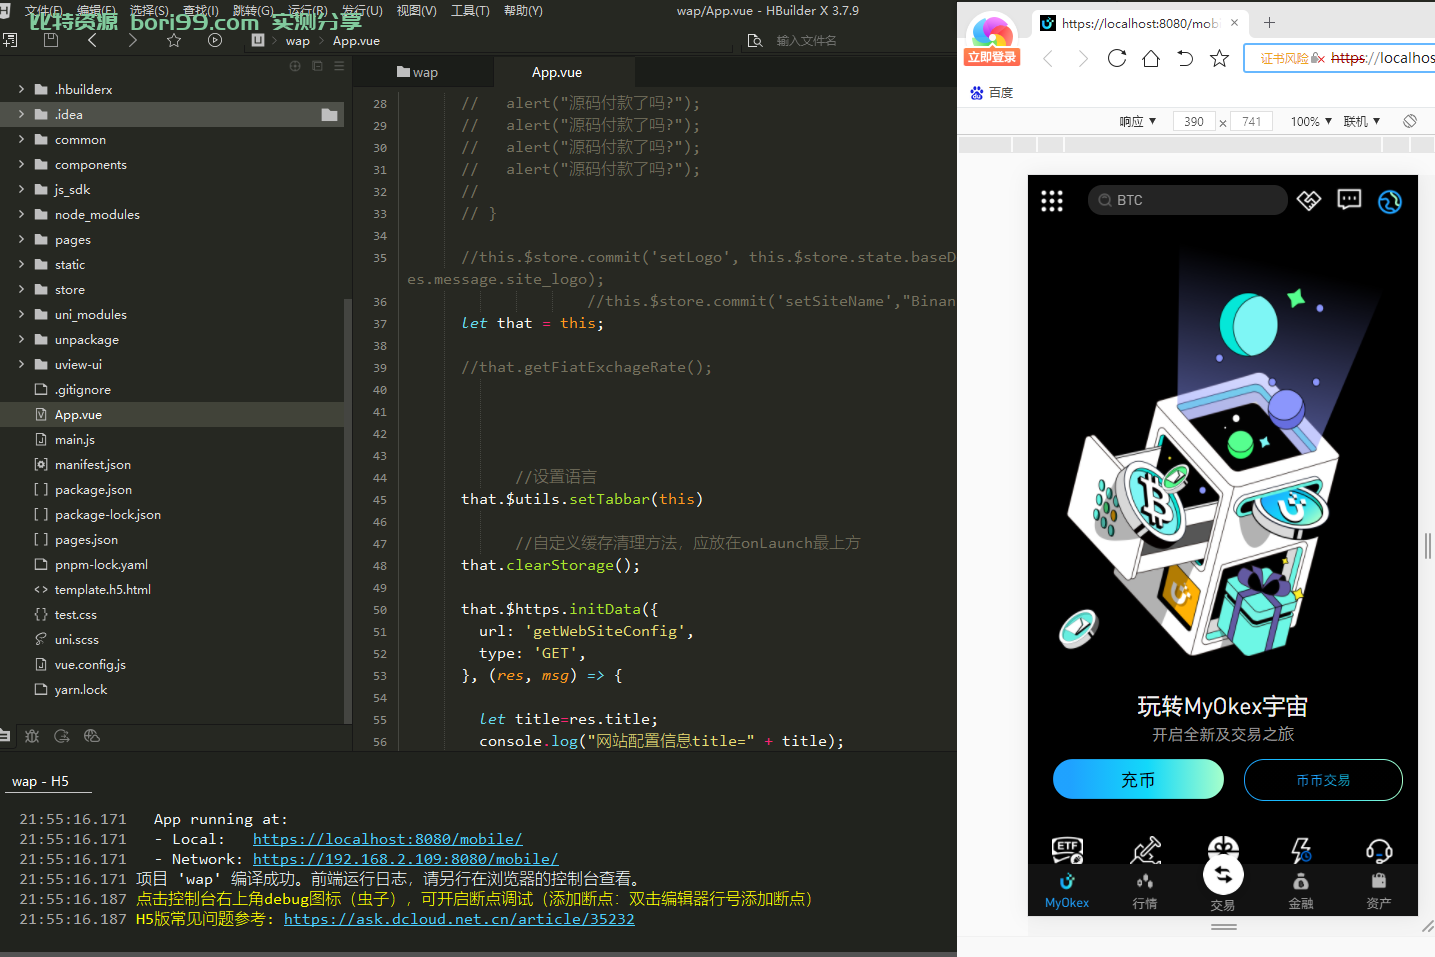Open the 工具(T) menu

tap(470, 11)
